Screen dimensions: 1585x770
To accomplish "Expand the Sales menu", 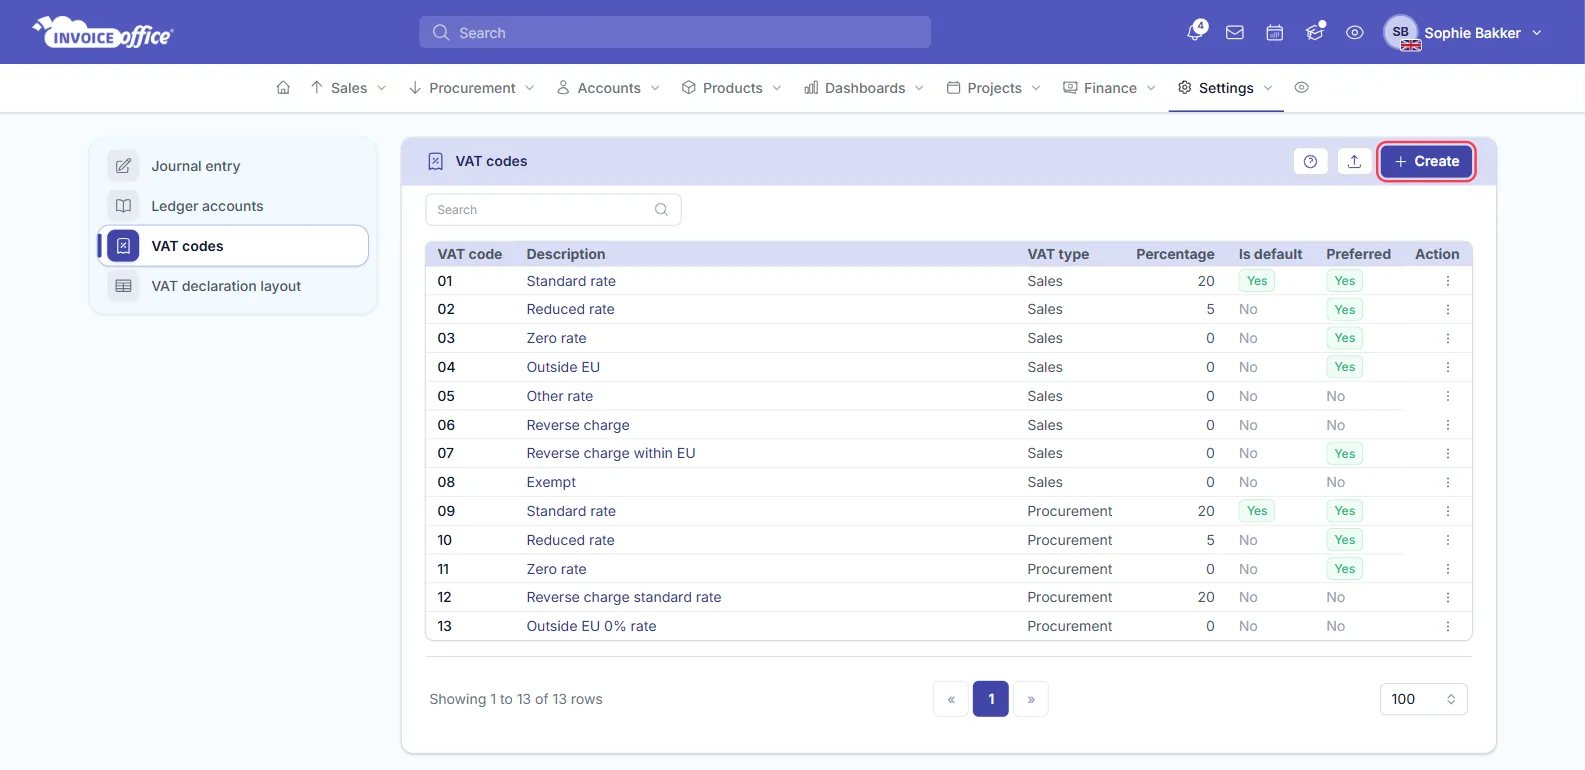I will pyautogui.click(x=348, y=88).
